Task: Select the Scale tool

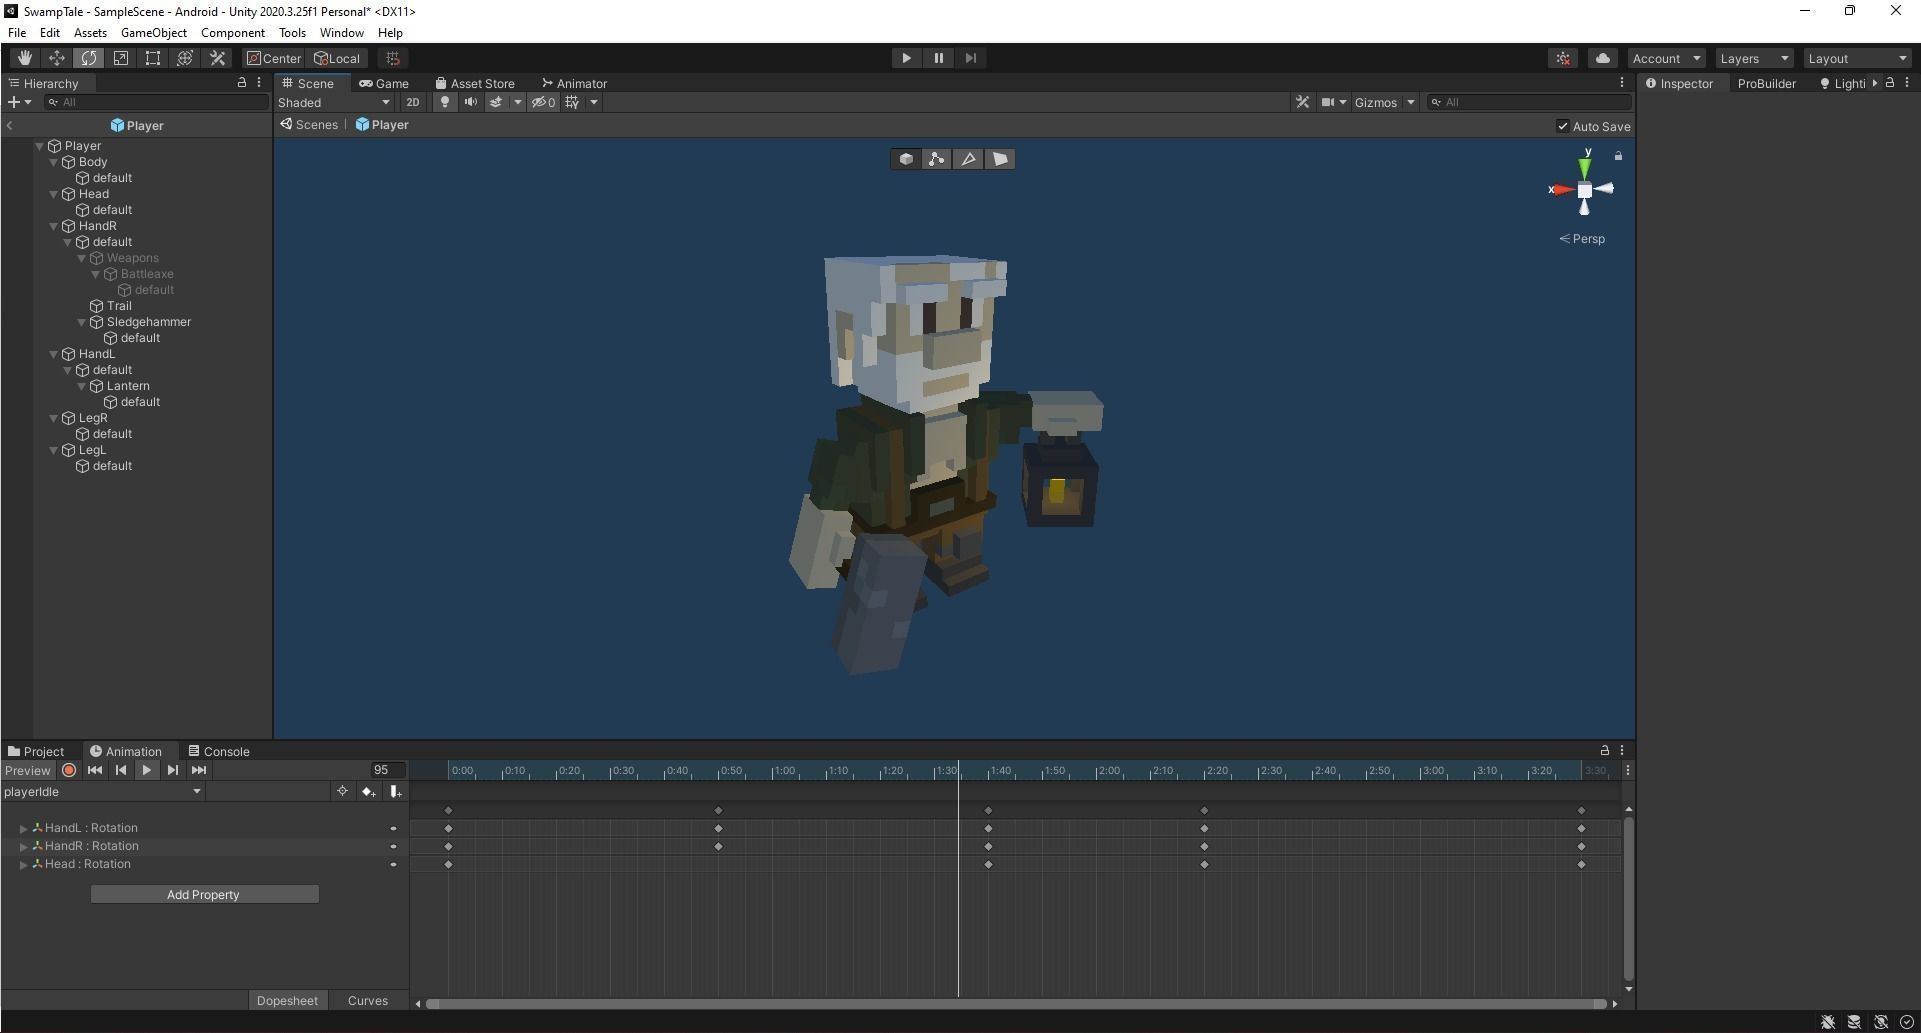Action: [x=121, y=58]
